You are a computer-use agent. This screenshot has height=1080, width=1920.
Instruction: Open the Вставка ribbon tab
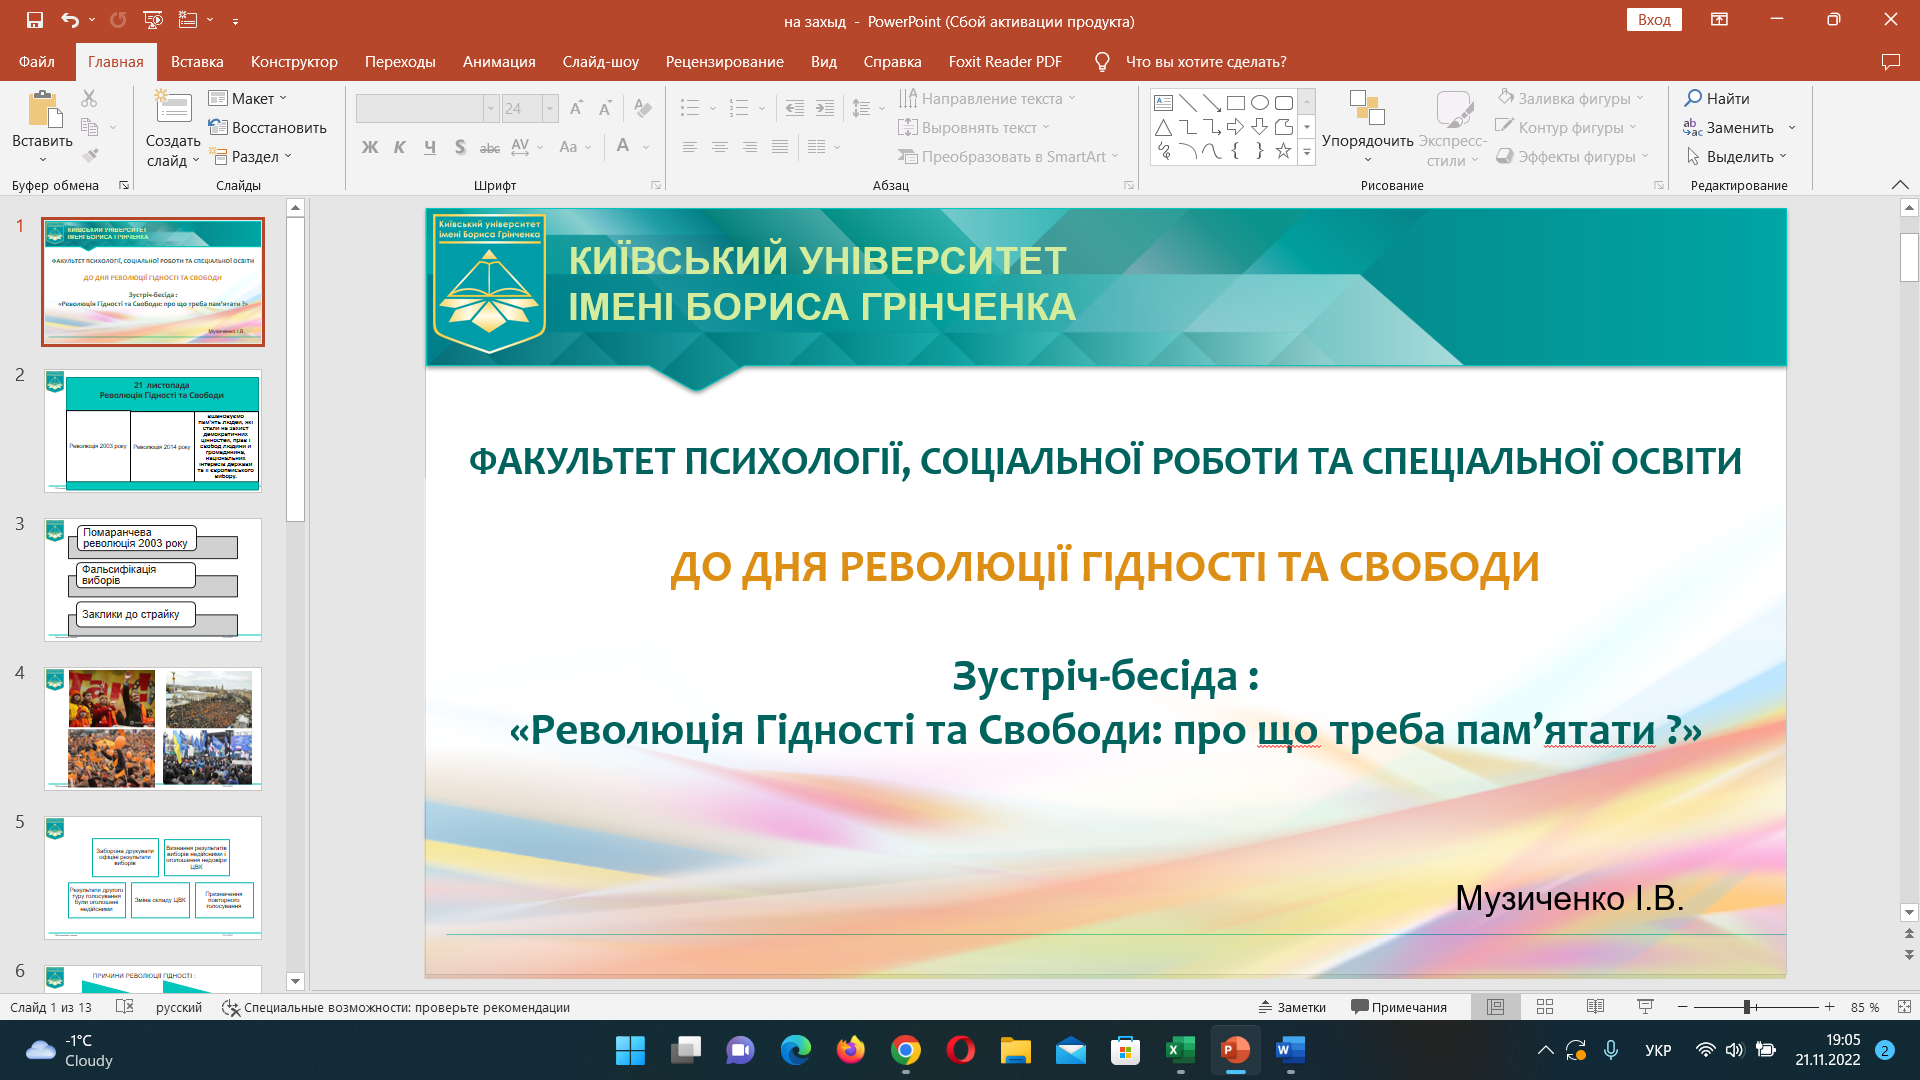pyautogui.click(x=197, y=62)
